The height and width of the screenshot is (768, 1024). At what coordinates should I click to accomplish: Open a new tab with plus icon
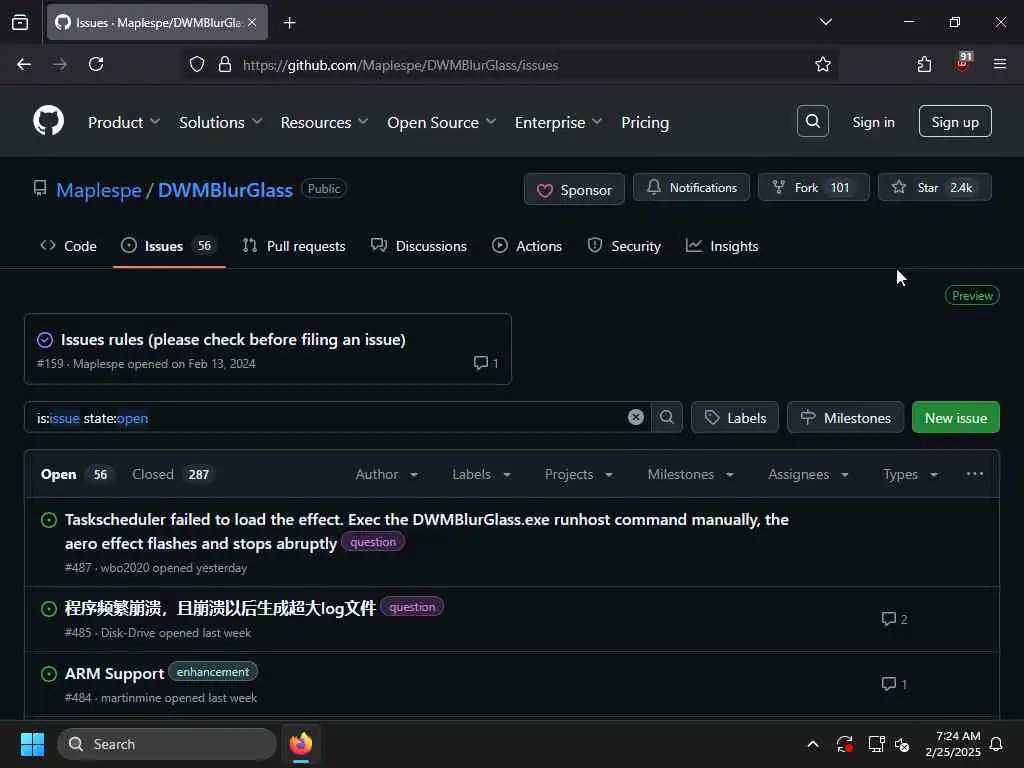[x=289, y=23]
